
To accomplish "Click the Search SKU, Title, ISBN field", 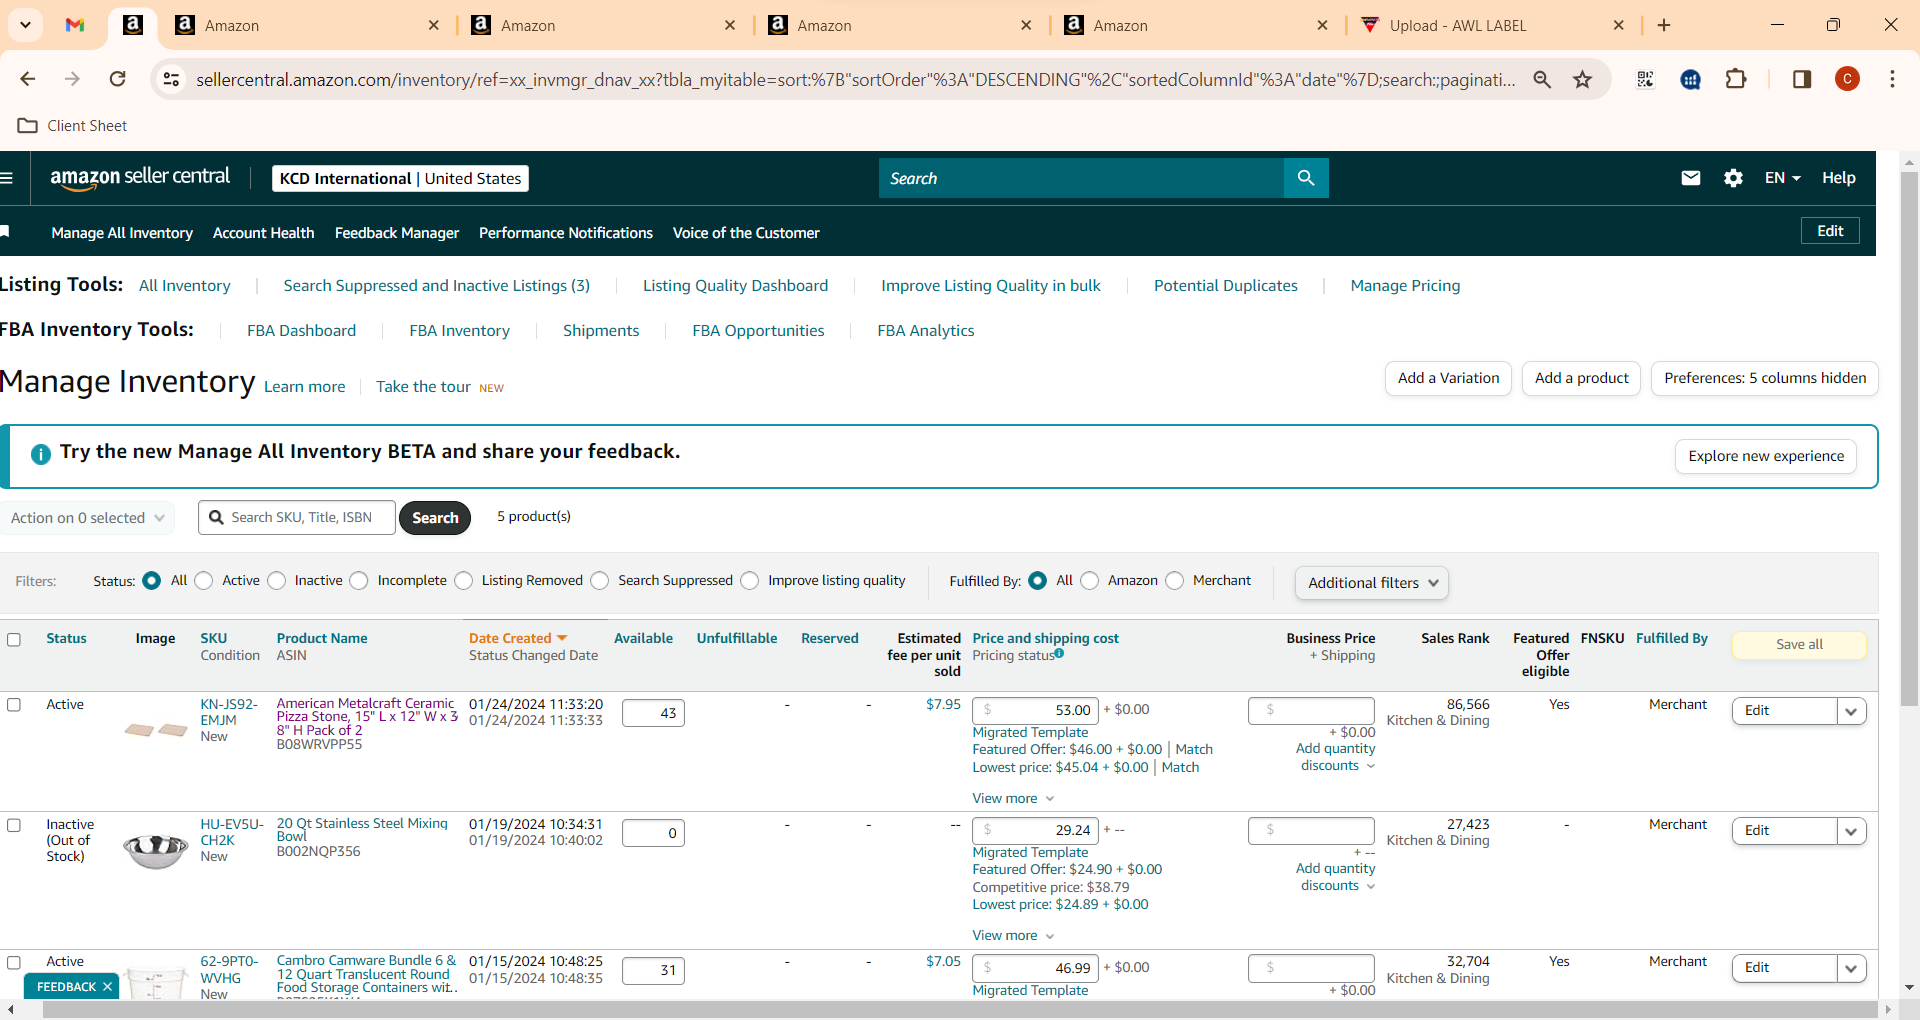I will (297, 518).
